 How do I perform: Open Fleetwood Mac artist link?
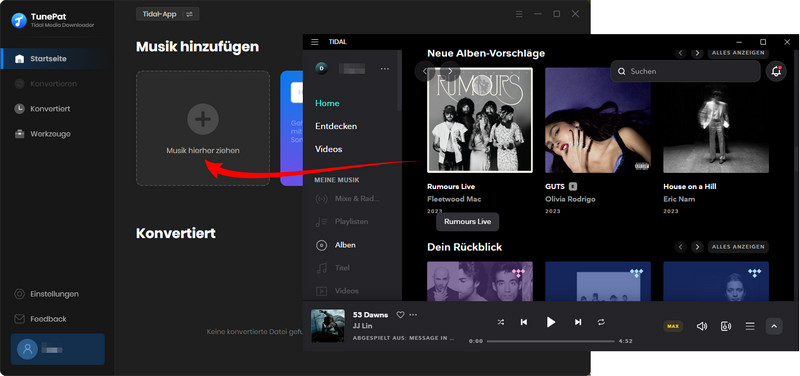[454, 199]
